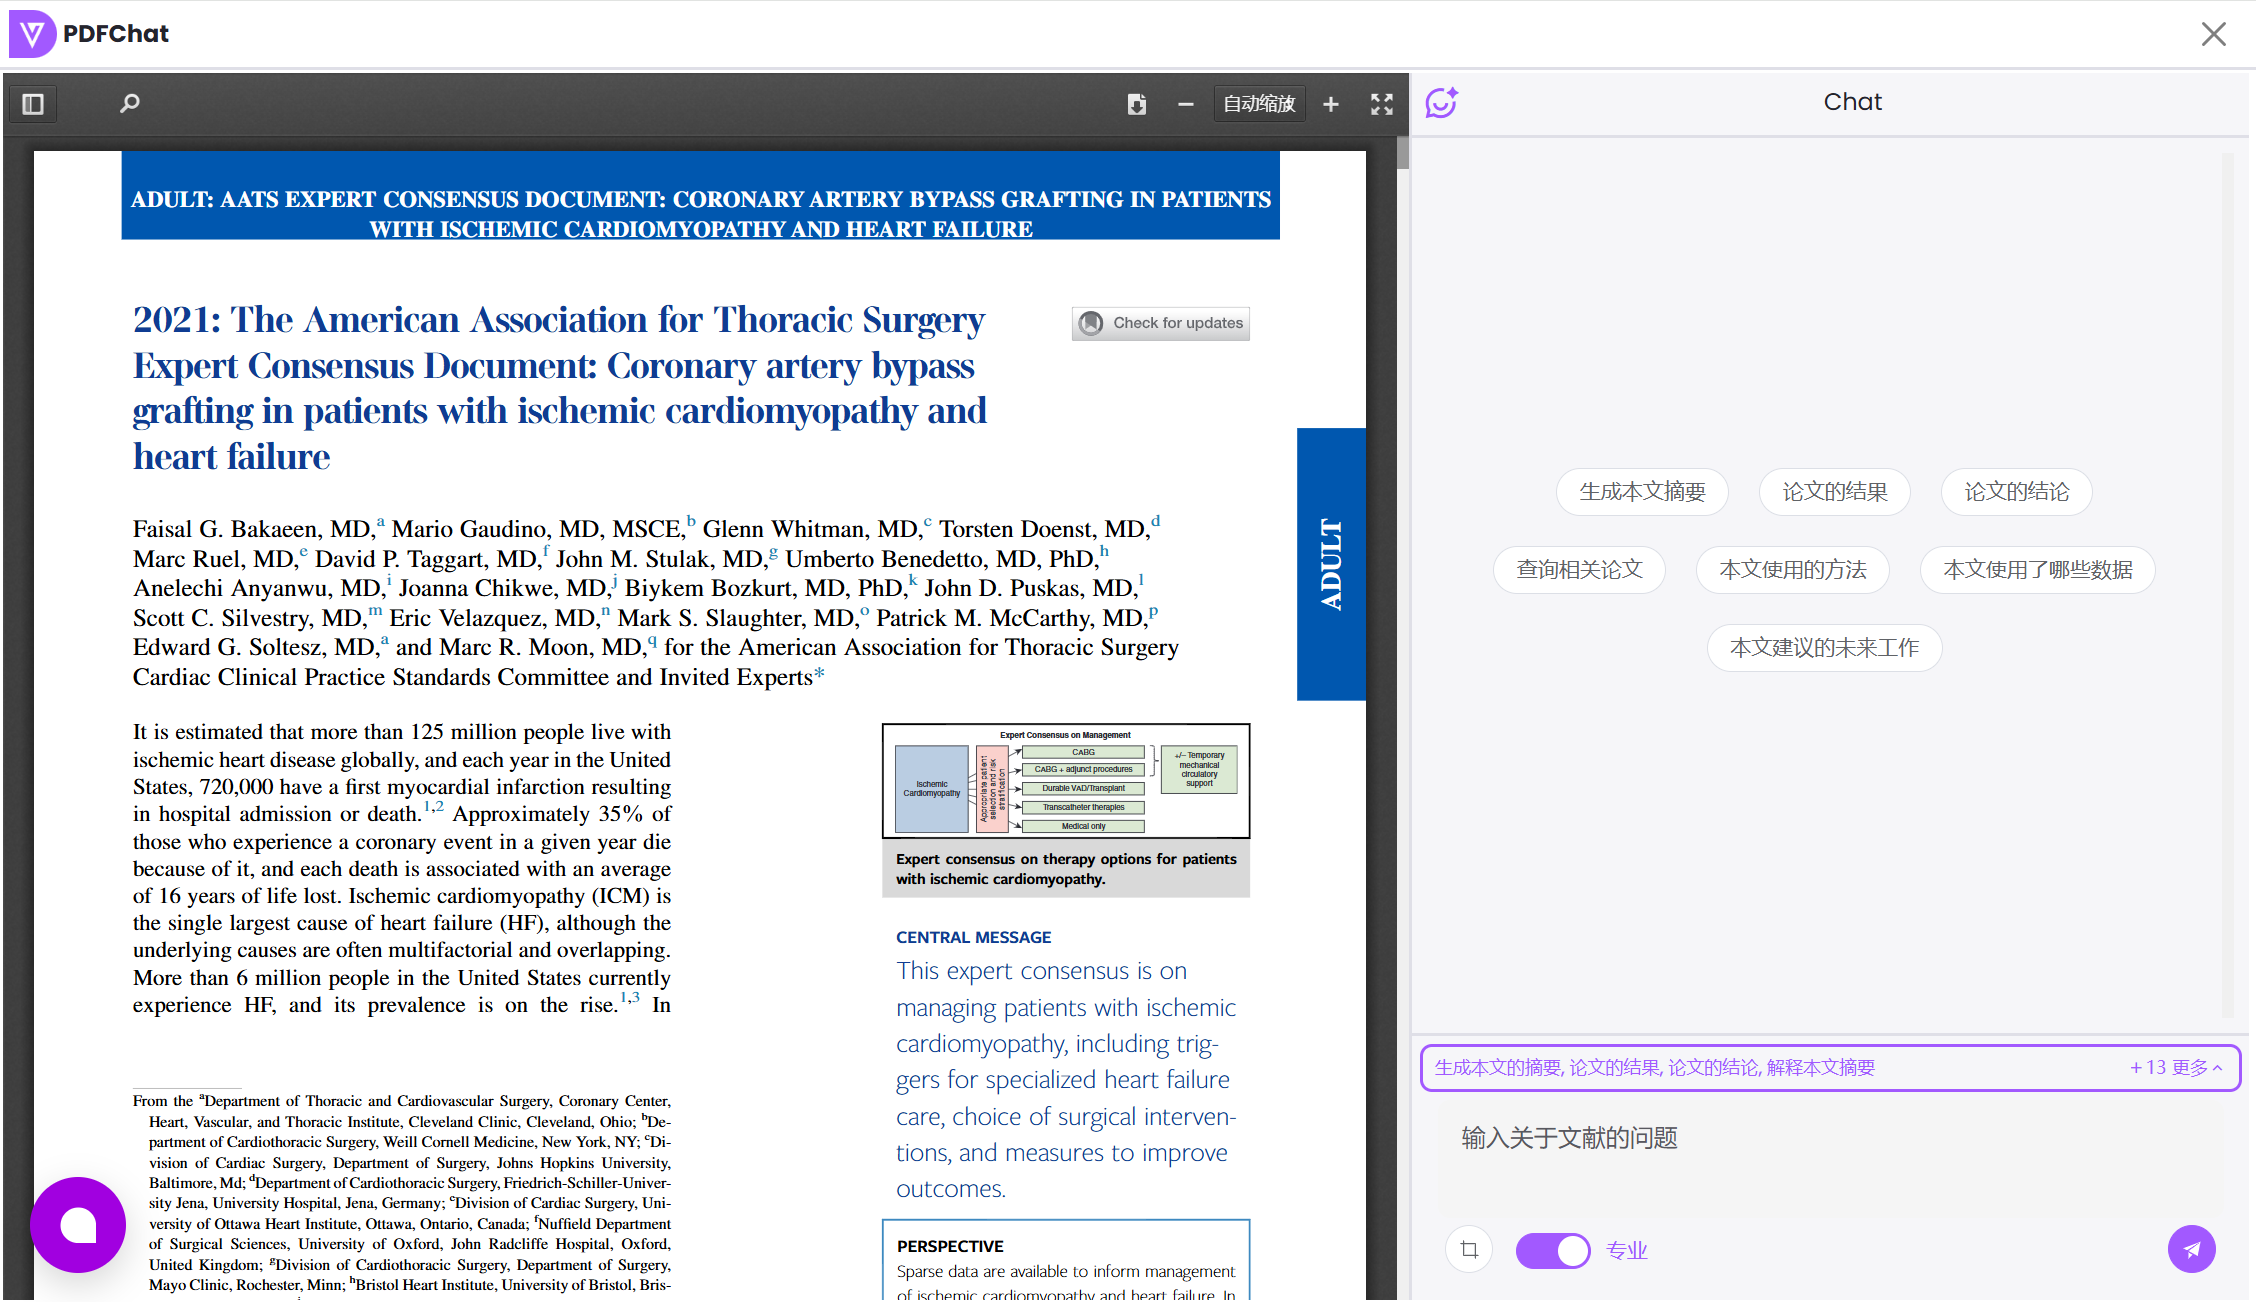Image resolution: width=2256 pixels, height=1302 pixels.
Task: Choose the 论文的结论 suggestion chip
Action: pos(2016,492)
